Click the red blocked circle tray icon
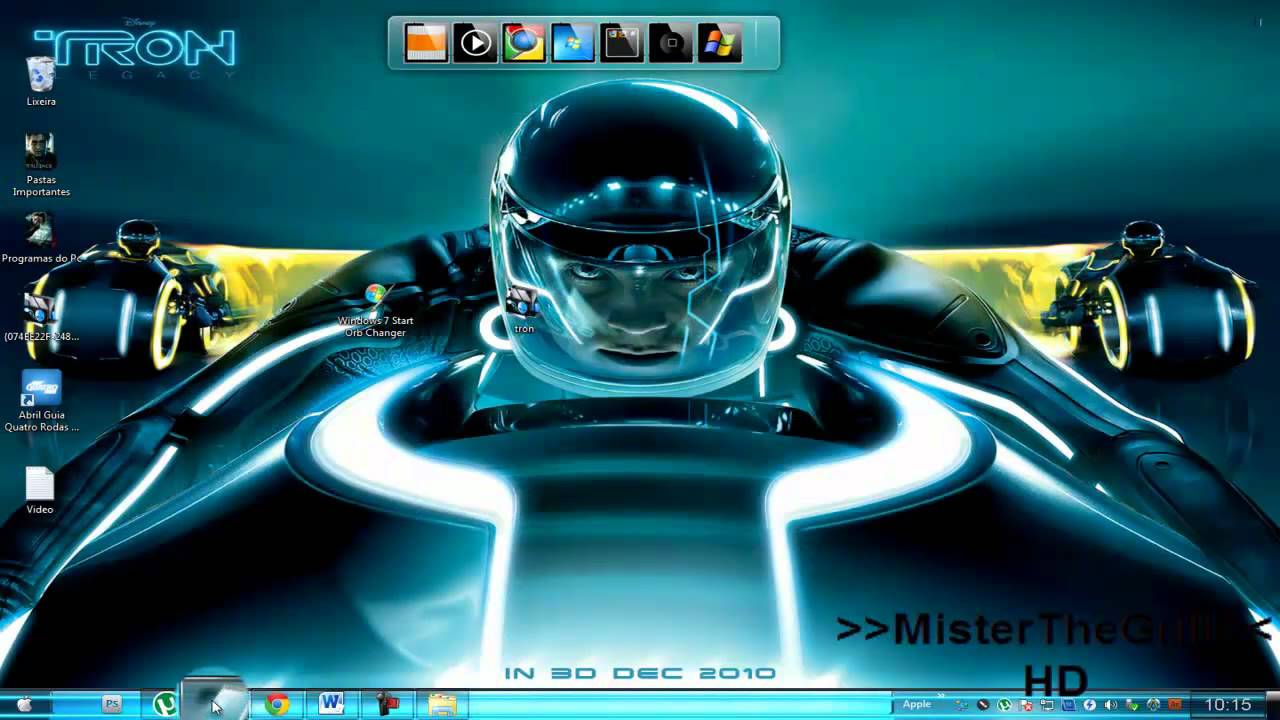The height and width of the screenshot is (720, 1280). pos(983,705)
